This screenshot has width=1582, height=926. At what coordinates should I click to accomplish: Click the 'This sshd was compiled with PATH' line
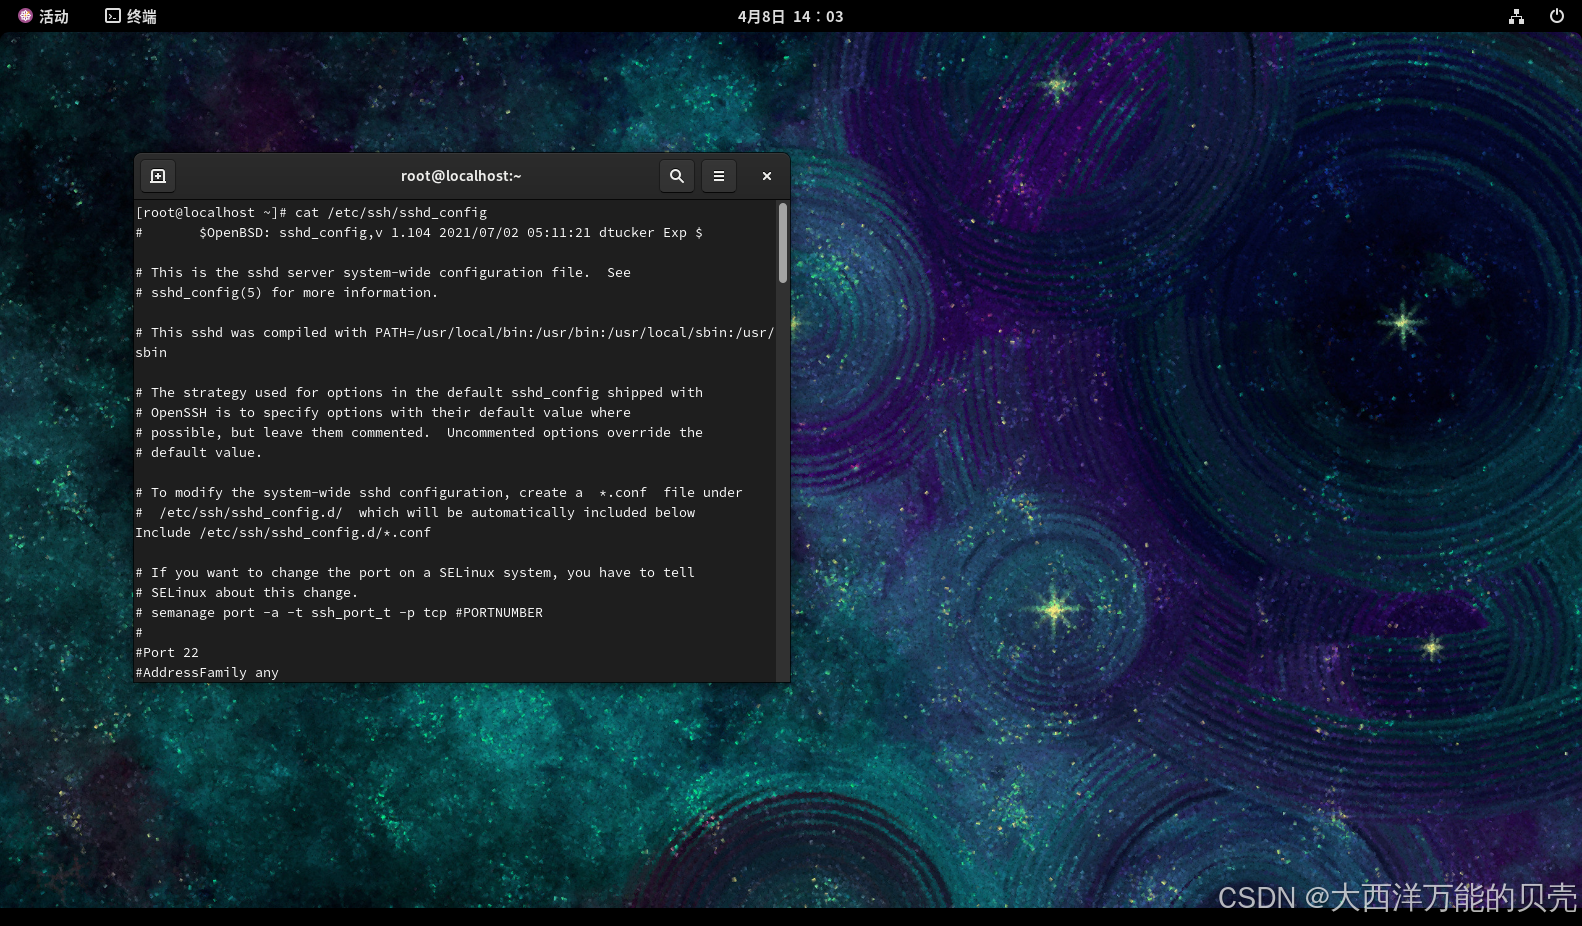click(455, 332)
